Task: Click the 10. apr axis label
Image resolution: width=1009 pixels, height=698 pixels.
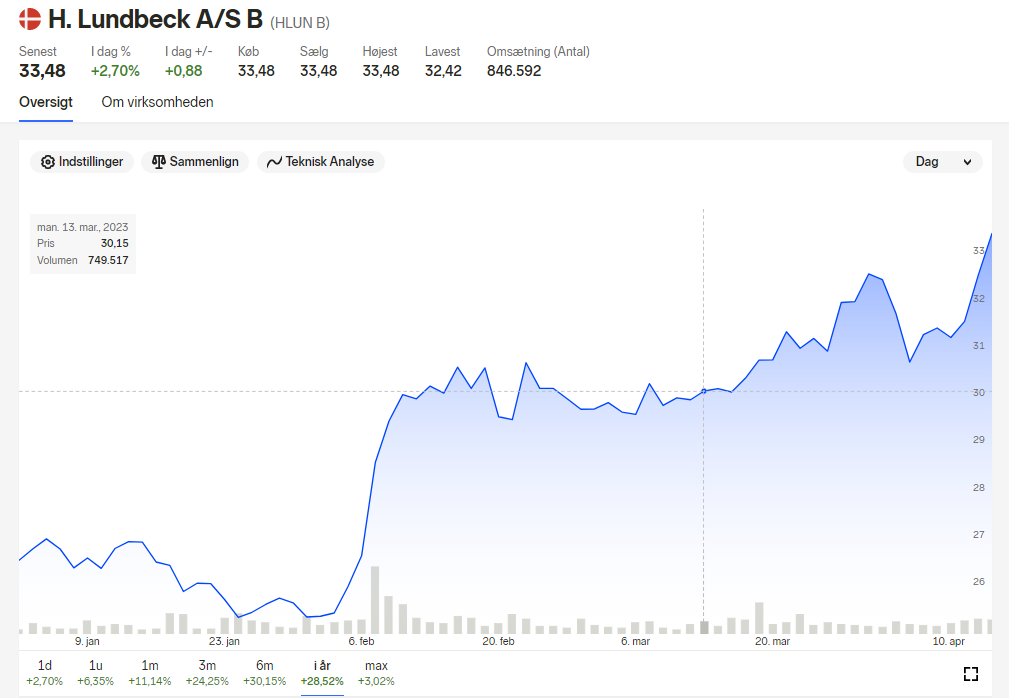Action: click(x=949, y=641)
